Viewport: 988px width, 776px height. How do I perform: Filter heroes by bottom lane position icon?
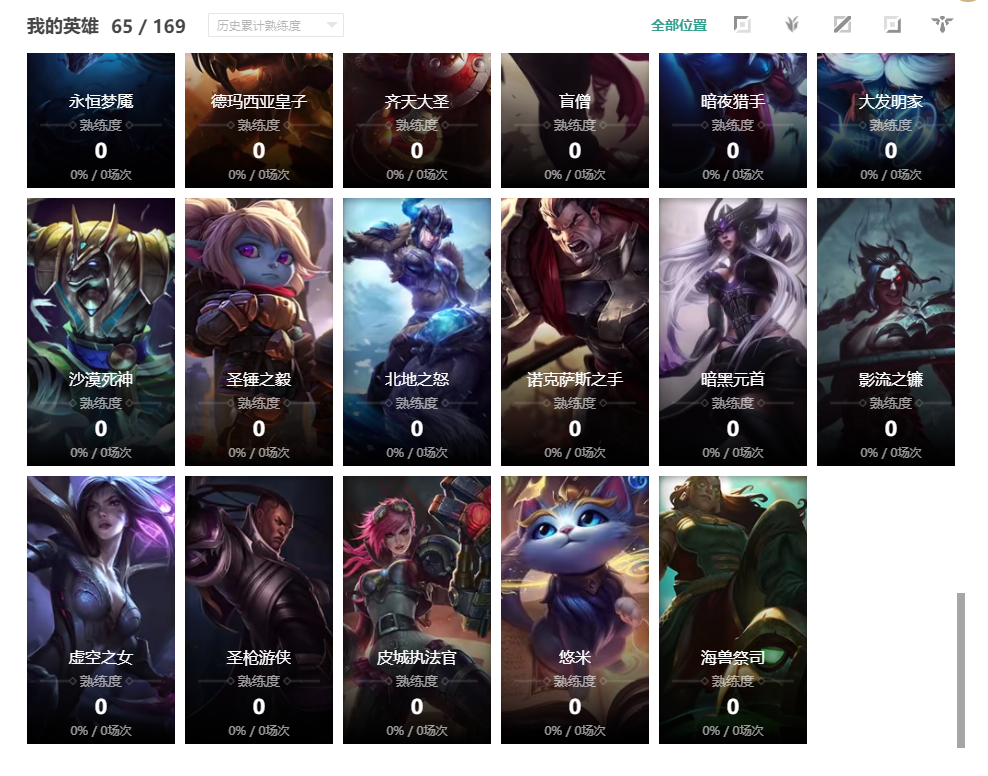click(892, 25)
